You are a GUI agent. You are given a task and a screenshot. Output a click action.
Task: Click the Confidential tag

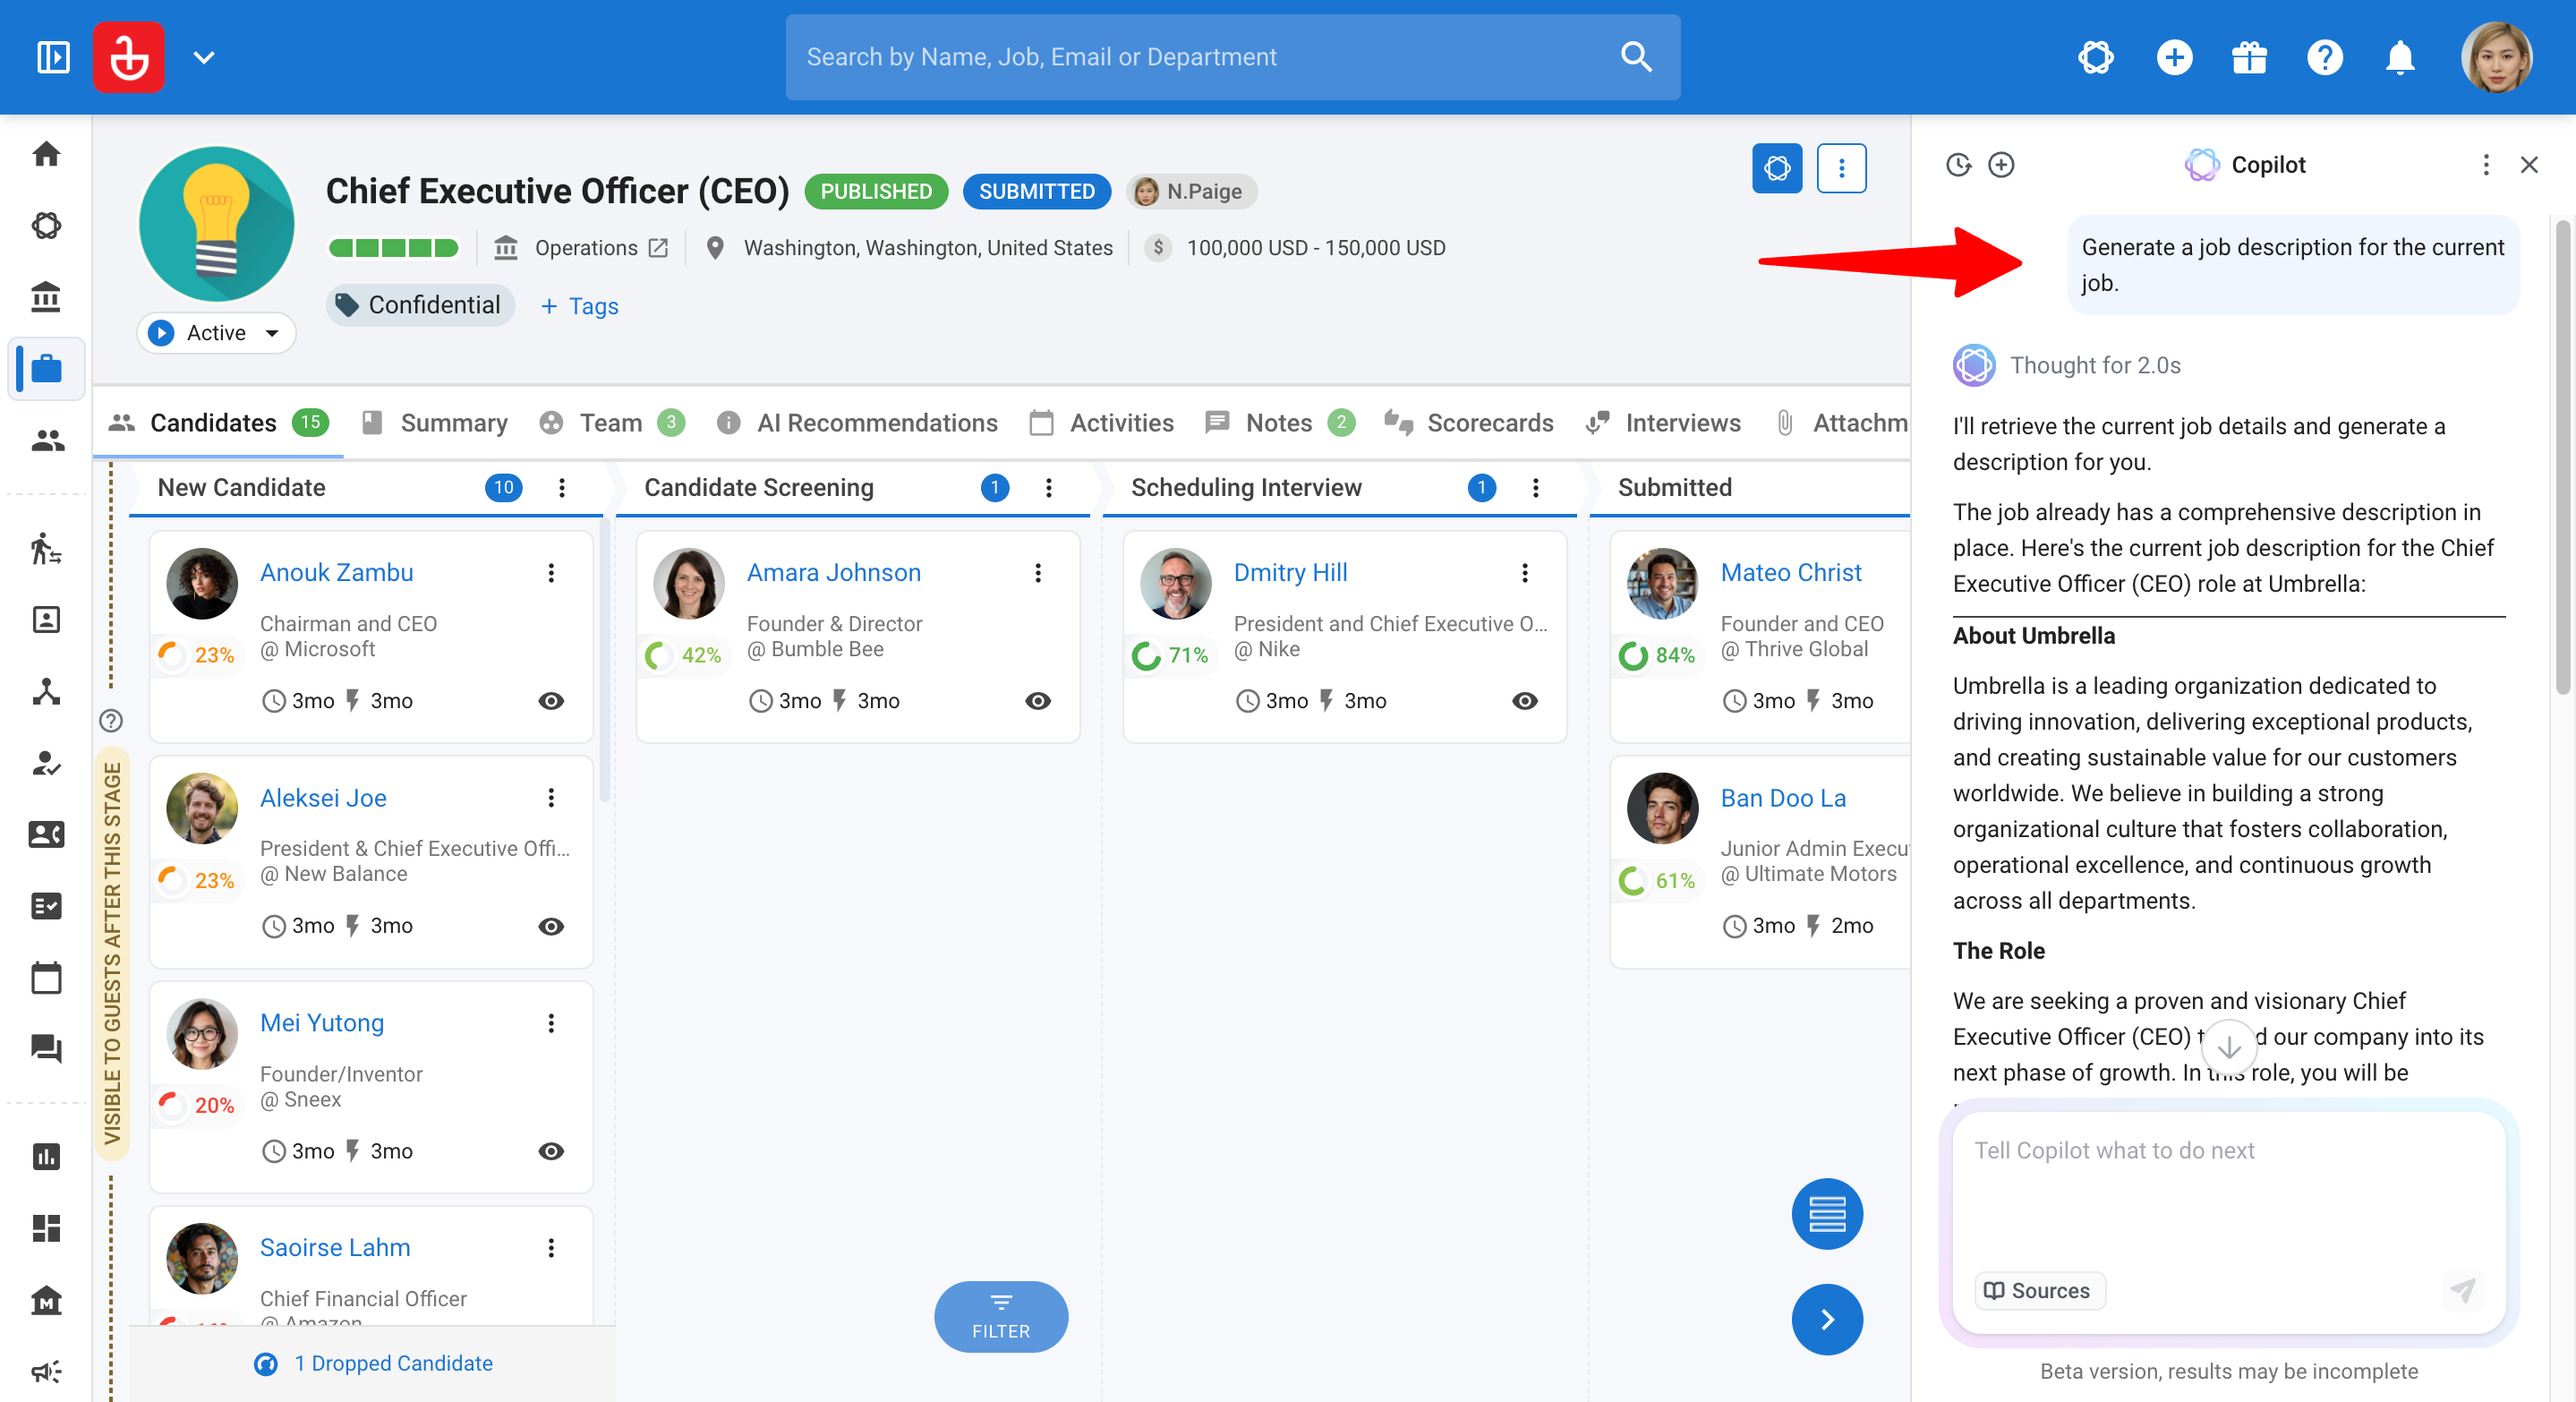[x=420, y=305]
